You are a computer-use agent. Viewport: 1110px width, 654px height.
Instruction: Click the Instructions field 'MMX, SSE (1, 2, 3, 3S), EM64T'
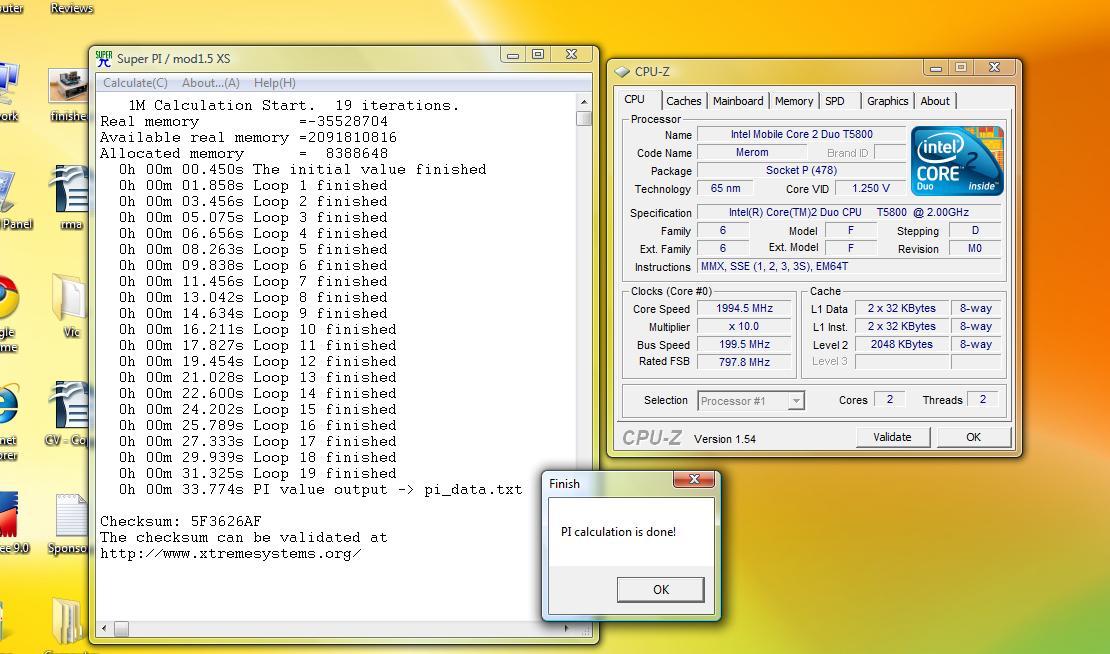[849, 266]
